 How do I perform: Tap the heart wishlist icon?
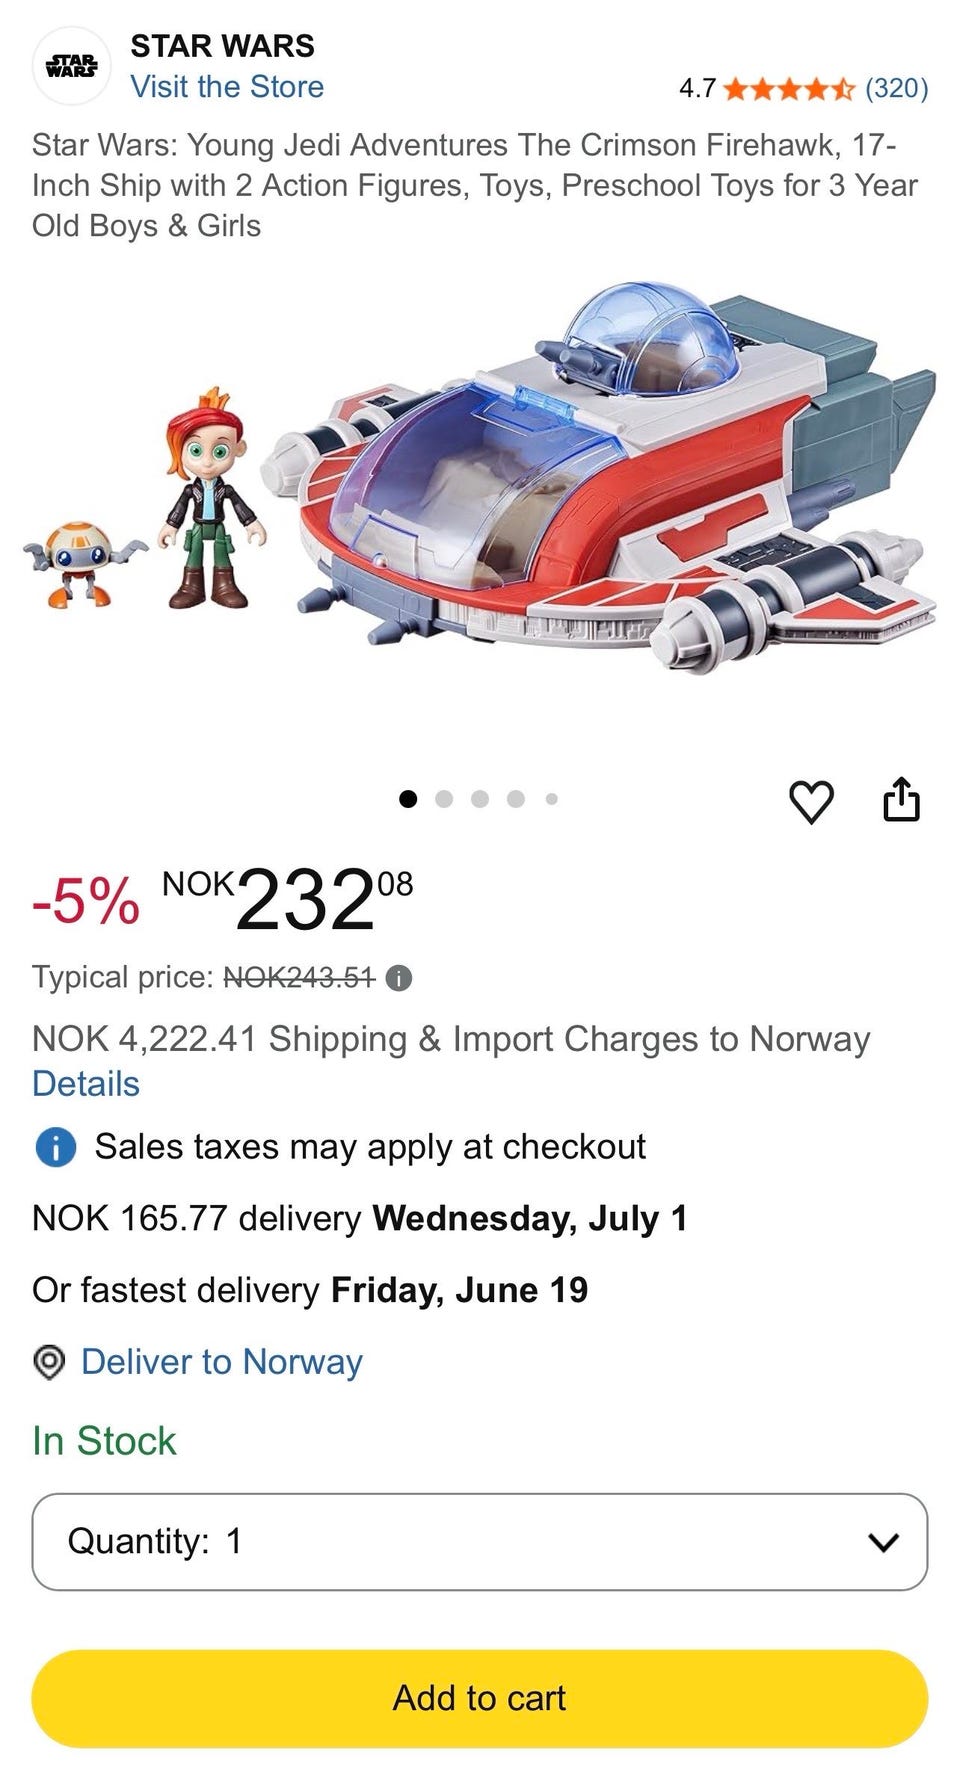[811, 801]
